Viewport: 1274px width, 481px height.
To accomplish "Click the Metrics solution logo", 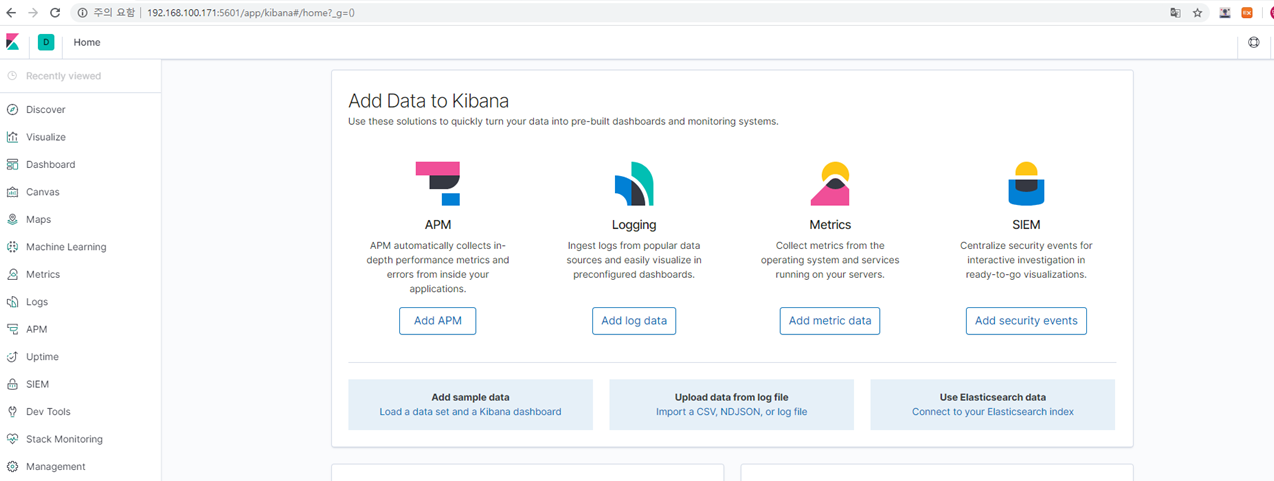I will click(830, 184).
